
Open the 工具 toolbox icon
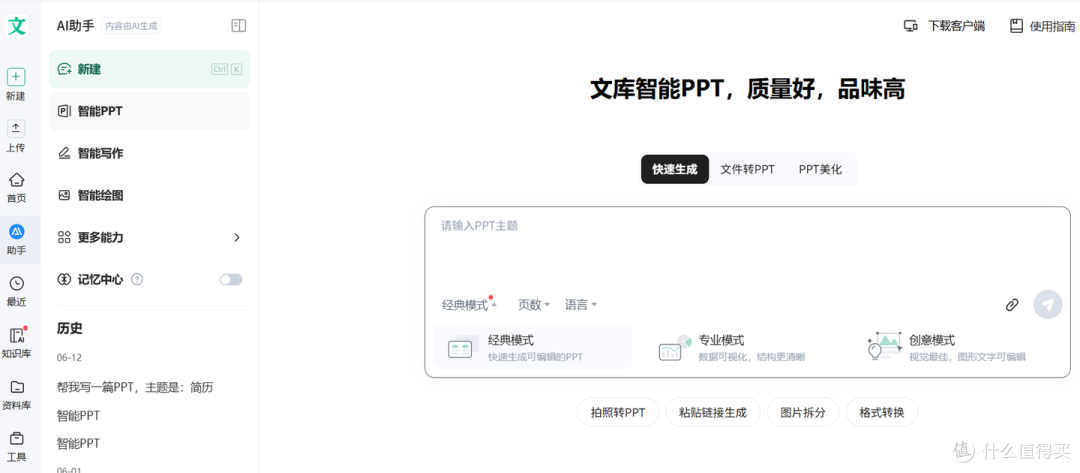[17, 439]
